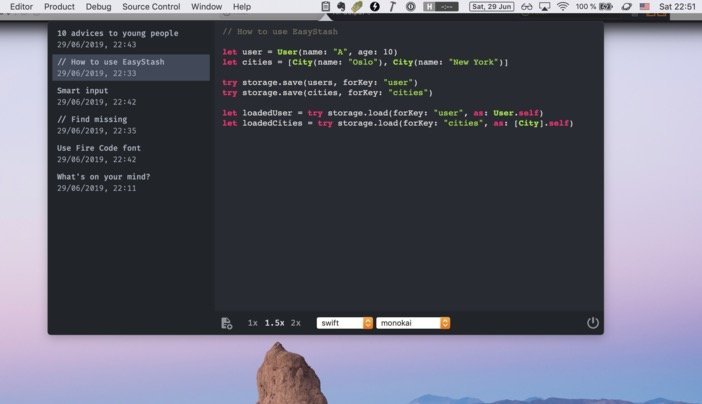The image size is (702, 404).
Task: Select the 'Smart input' note
Action: [131, 96]
